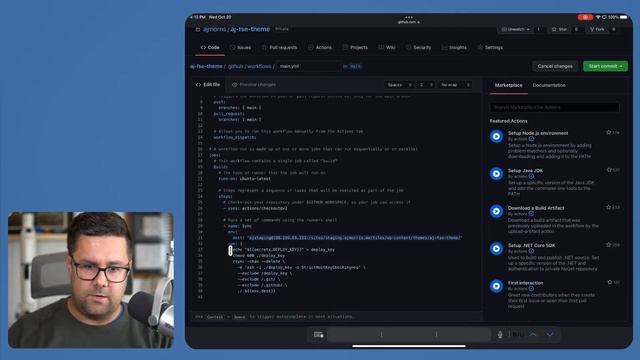Image resolution: width=640 pixels, height=360 pixels.
Task: Click the main branch label
Action: click(355, 66)
